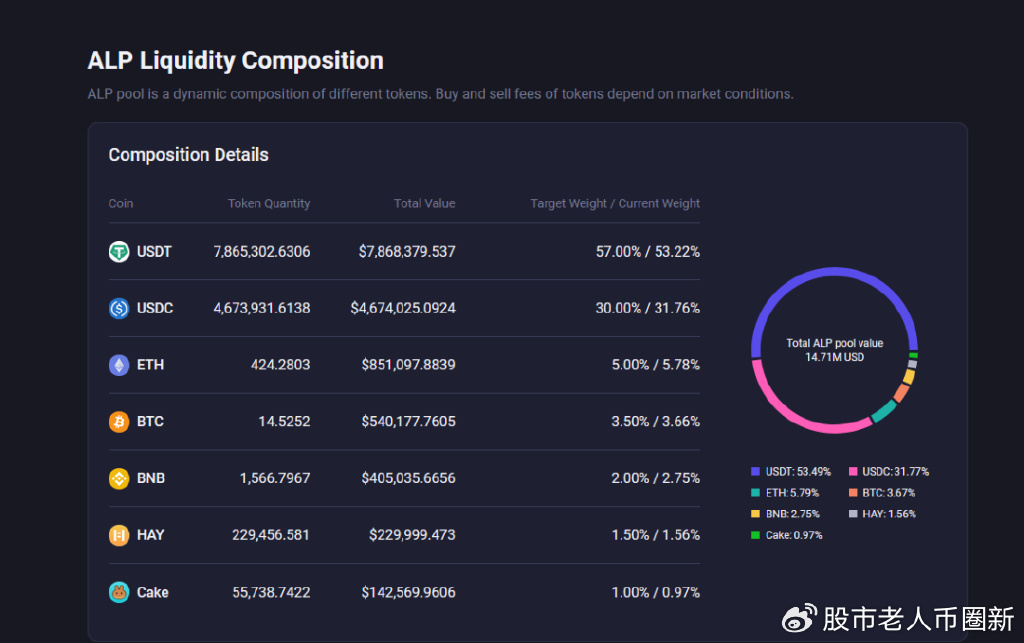Screen dimensions: 1024x643
Task: Click the Total Value column header
Action: (x=424, y=204)
